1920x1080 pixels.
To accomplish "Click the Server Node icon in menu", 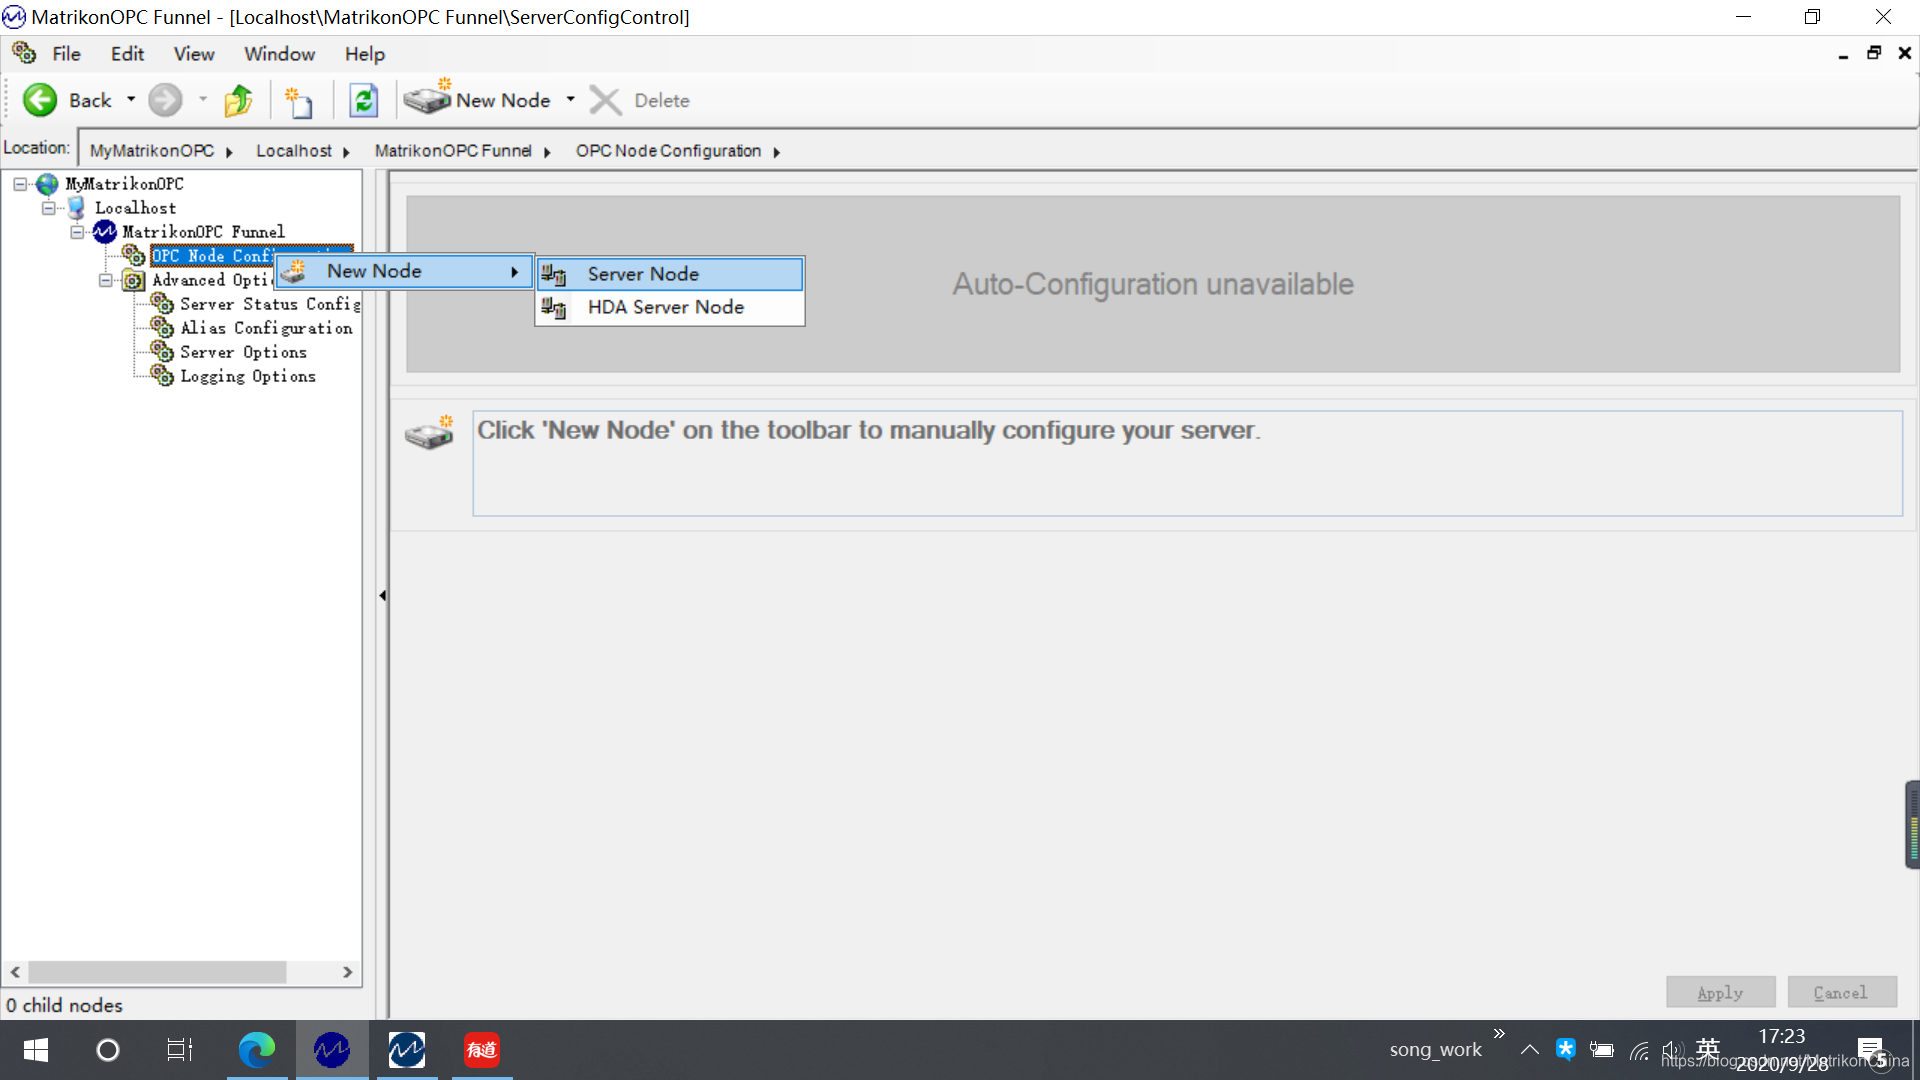I will pos(555,273).
